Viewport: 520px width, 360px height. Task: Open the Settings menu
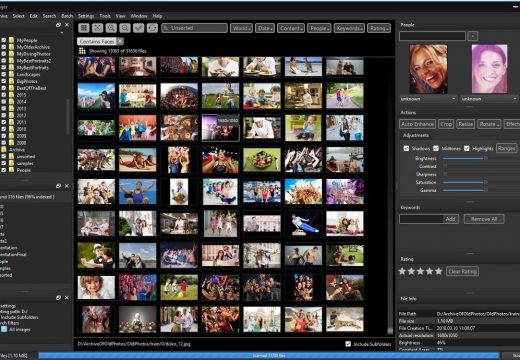tap(86, 16)
